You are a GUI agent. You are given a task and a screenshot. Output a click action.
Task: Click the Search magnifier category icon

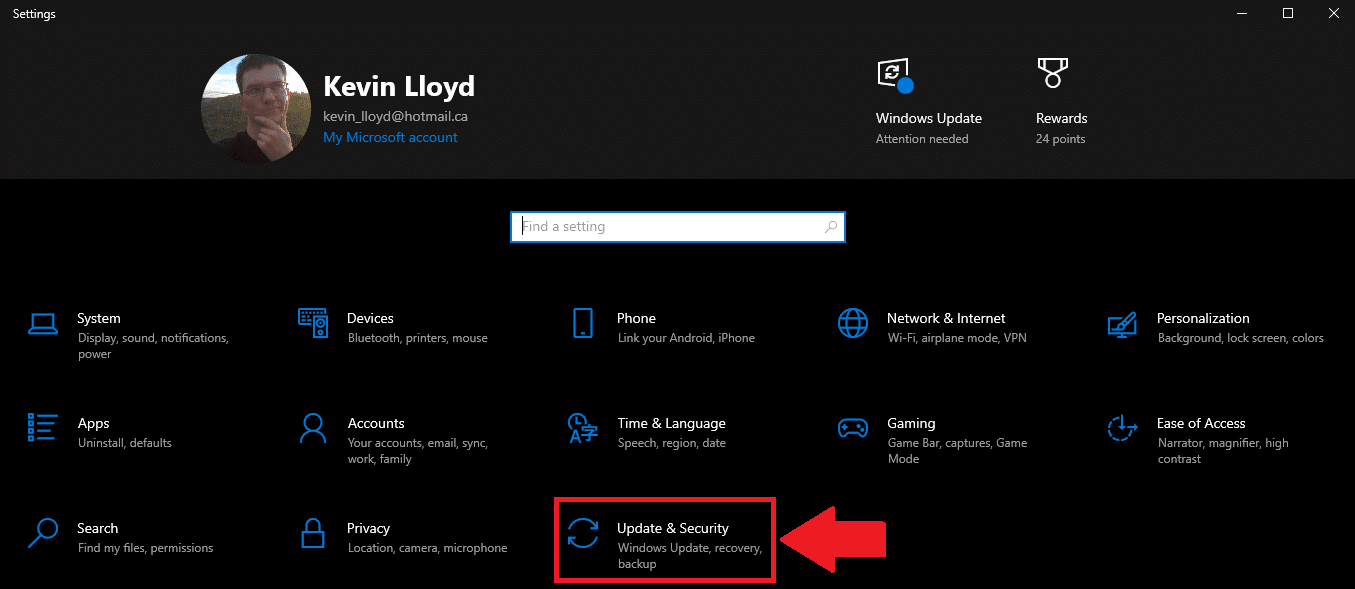tap(43, 533)
